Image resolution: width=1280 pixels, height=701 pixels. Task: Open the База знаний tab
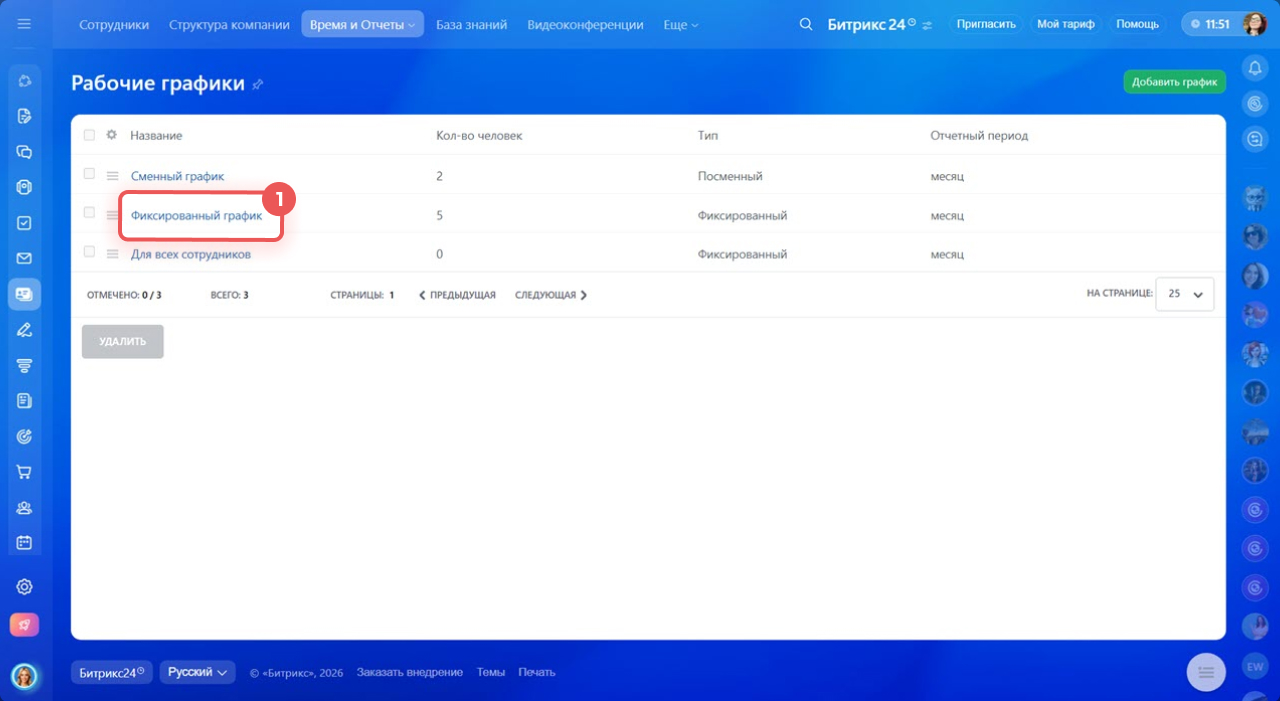point(471,24)
